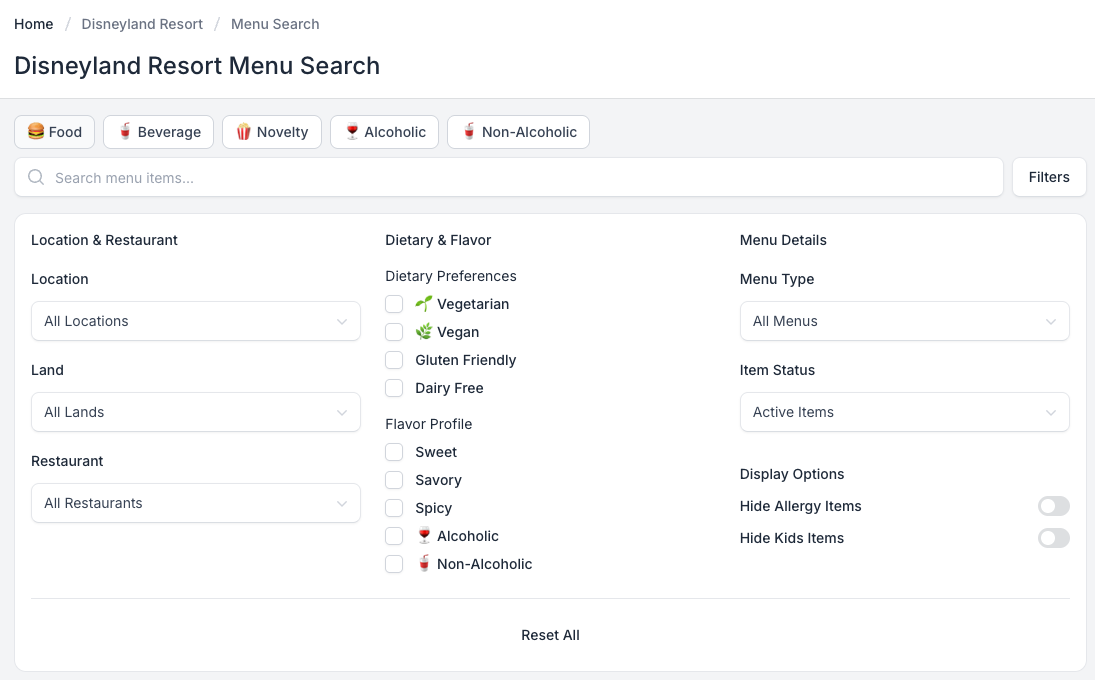
Task: Check the Gluten Friendly checkbox
Action: click(x=394, y=360)
